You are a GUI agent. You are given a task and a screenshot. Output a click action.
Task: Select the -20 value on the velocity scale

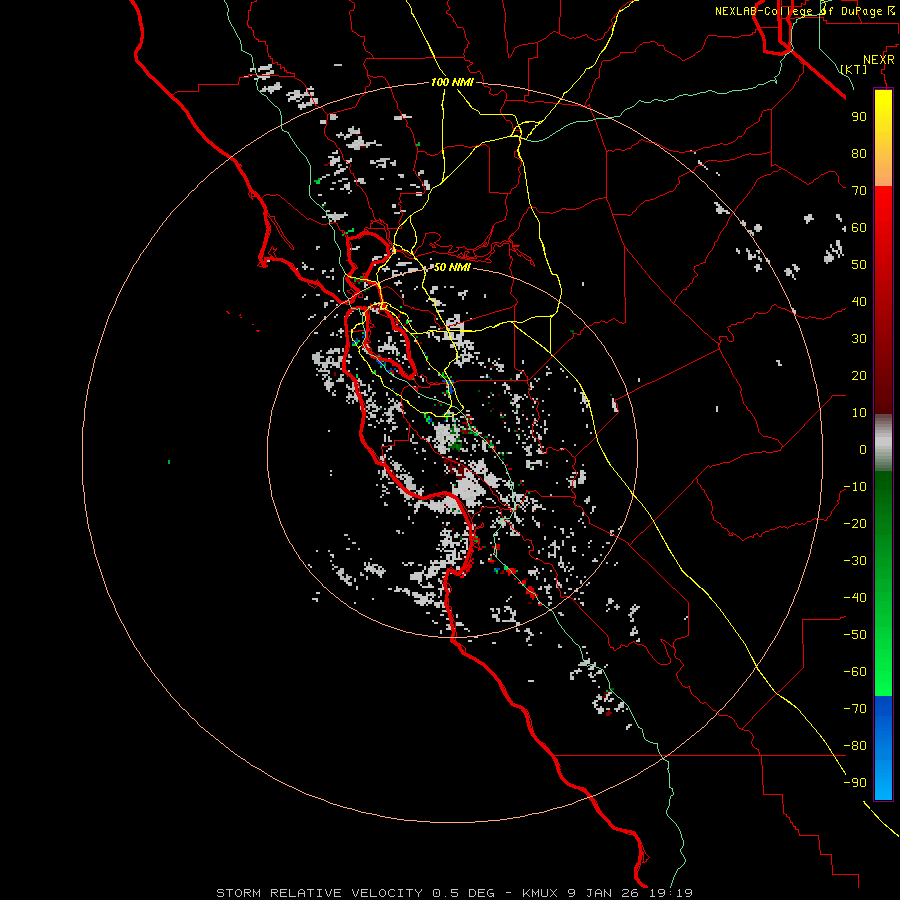pyautogui.click(x=855, y=523)
